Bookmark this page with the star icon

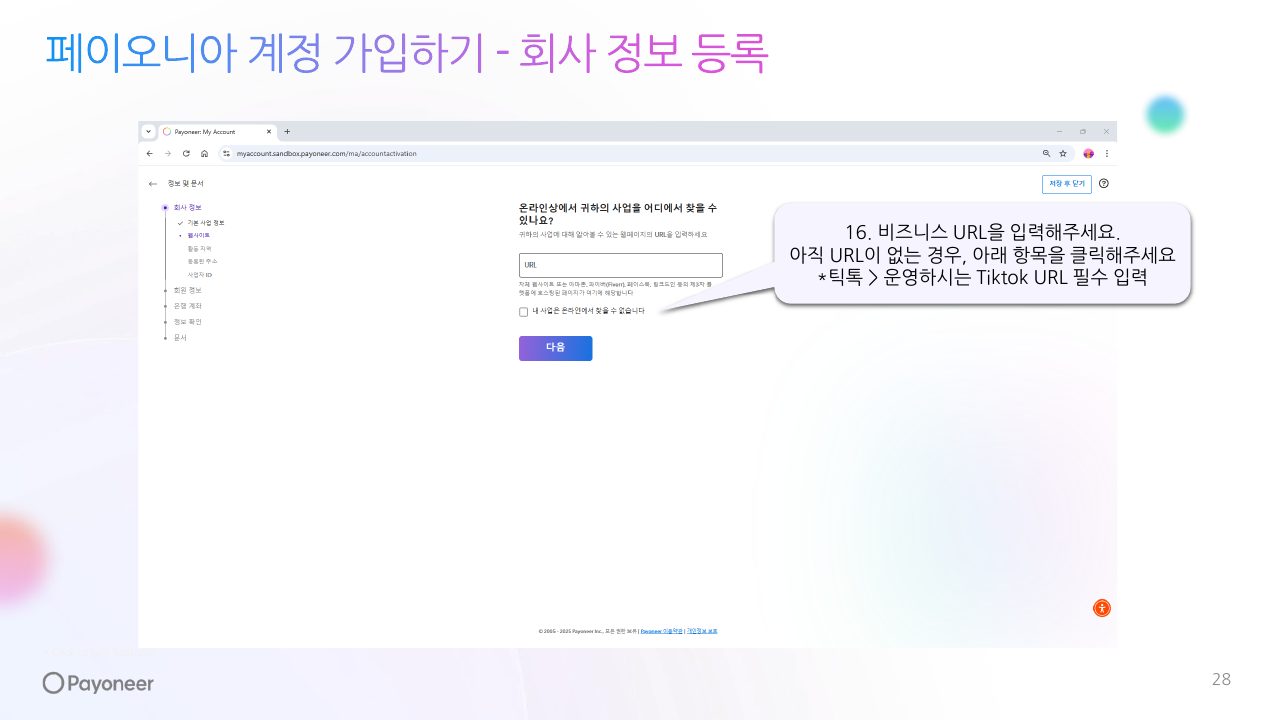[1063, 154]
